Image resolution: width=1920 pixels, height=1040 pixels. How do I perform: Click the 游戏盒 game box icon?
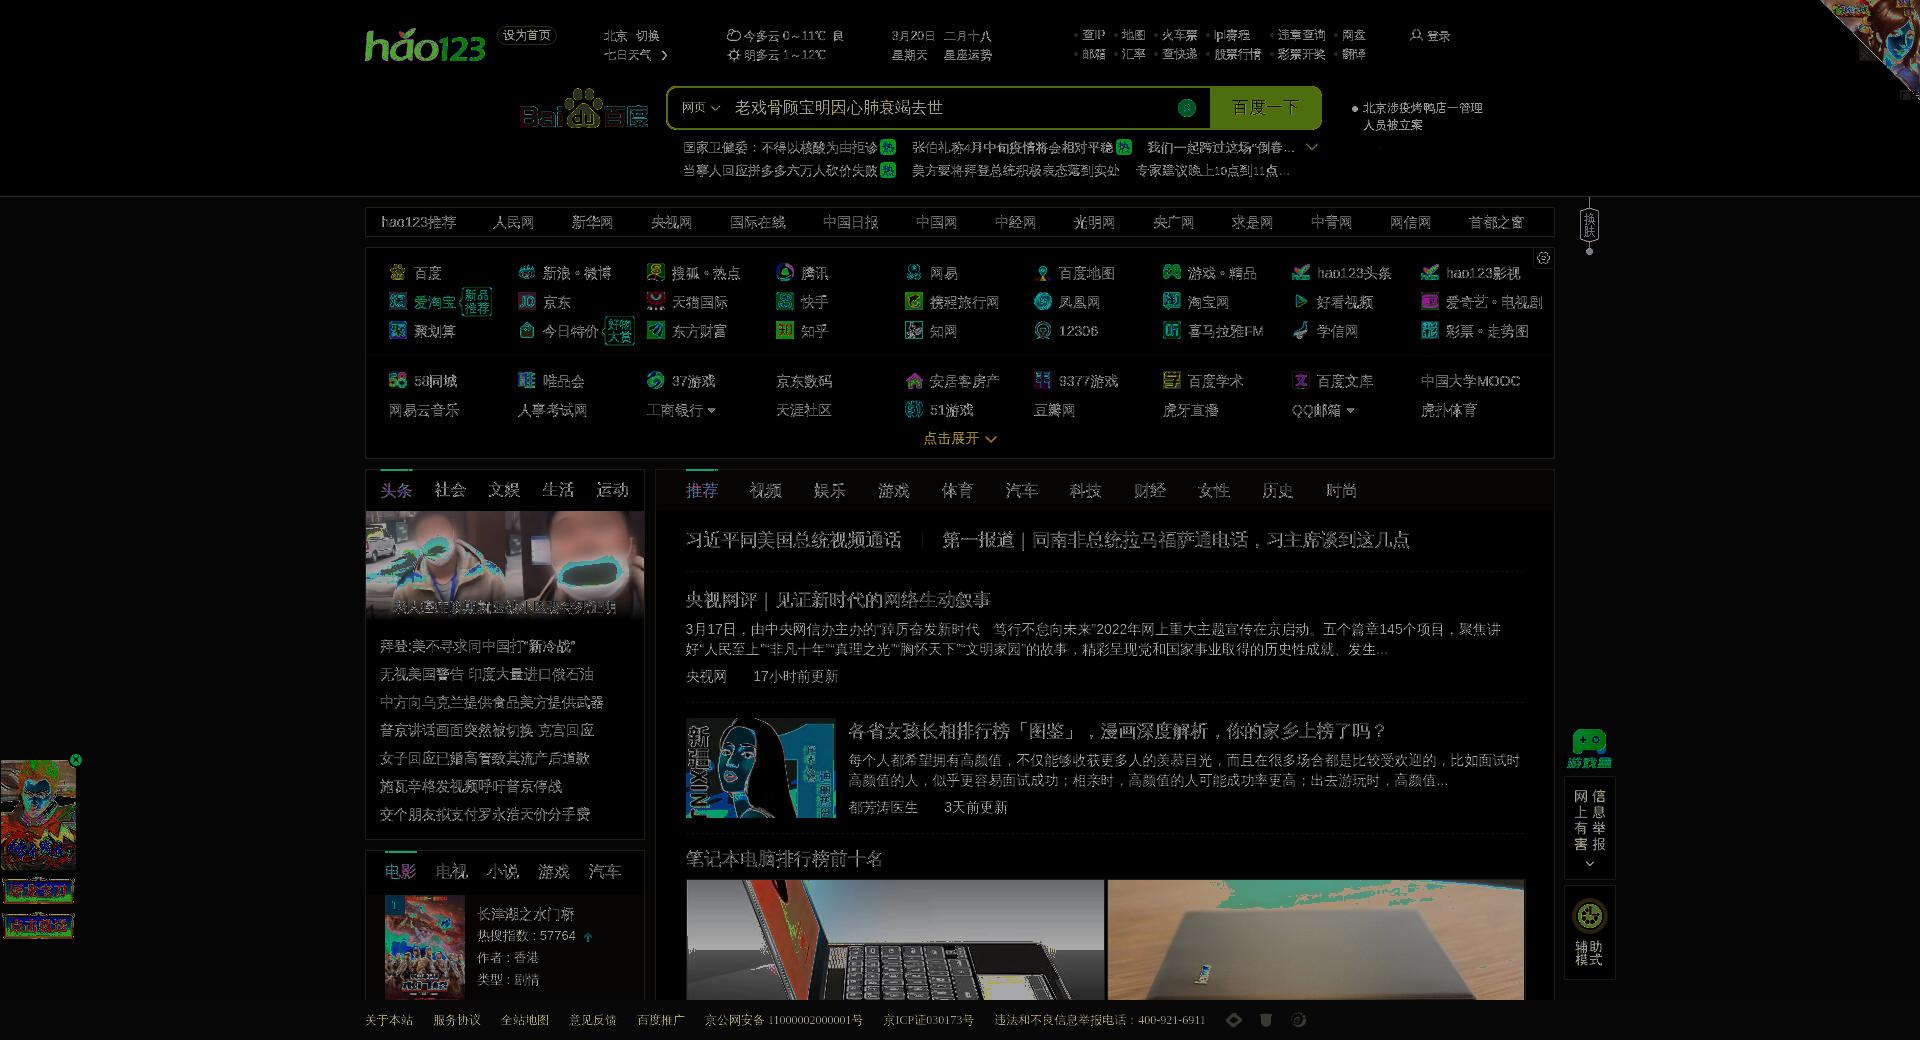(x=1589, y=748)
